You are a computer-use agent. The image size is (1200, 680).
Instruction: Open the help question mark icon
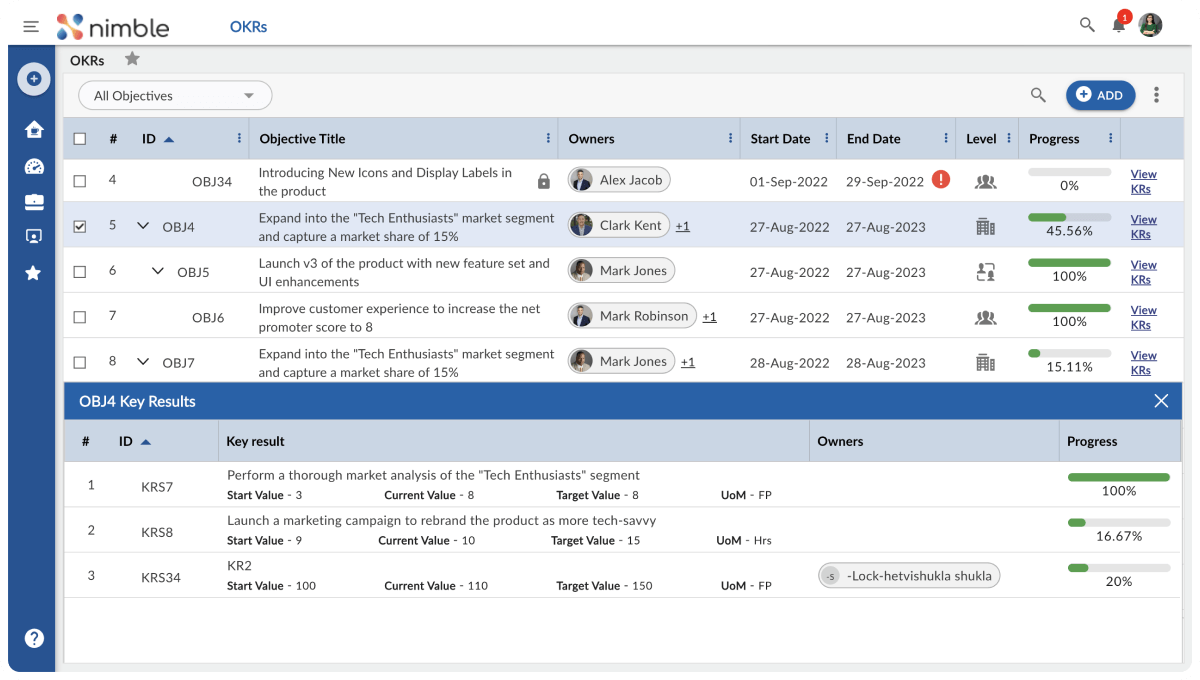(34, 638)
